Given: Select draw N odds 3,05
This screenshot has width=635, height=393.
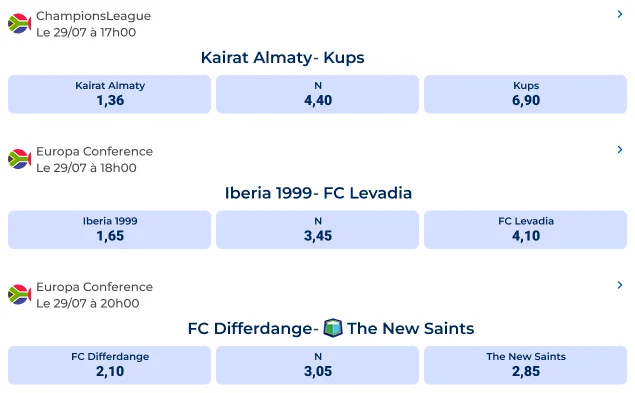Looking at the screenshot, I should click(x=318, y=365).
